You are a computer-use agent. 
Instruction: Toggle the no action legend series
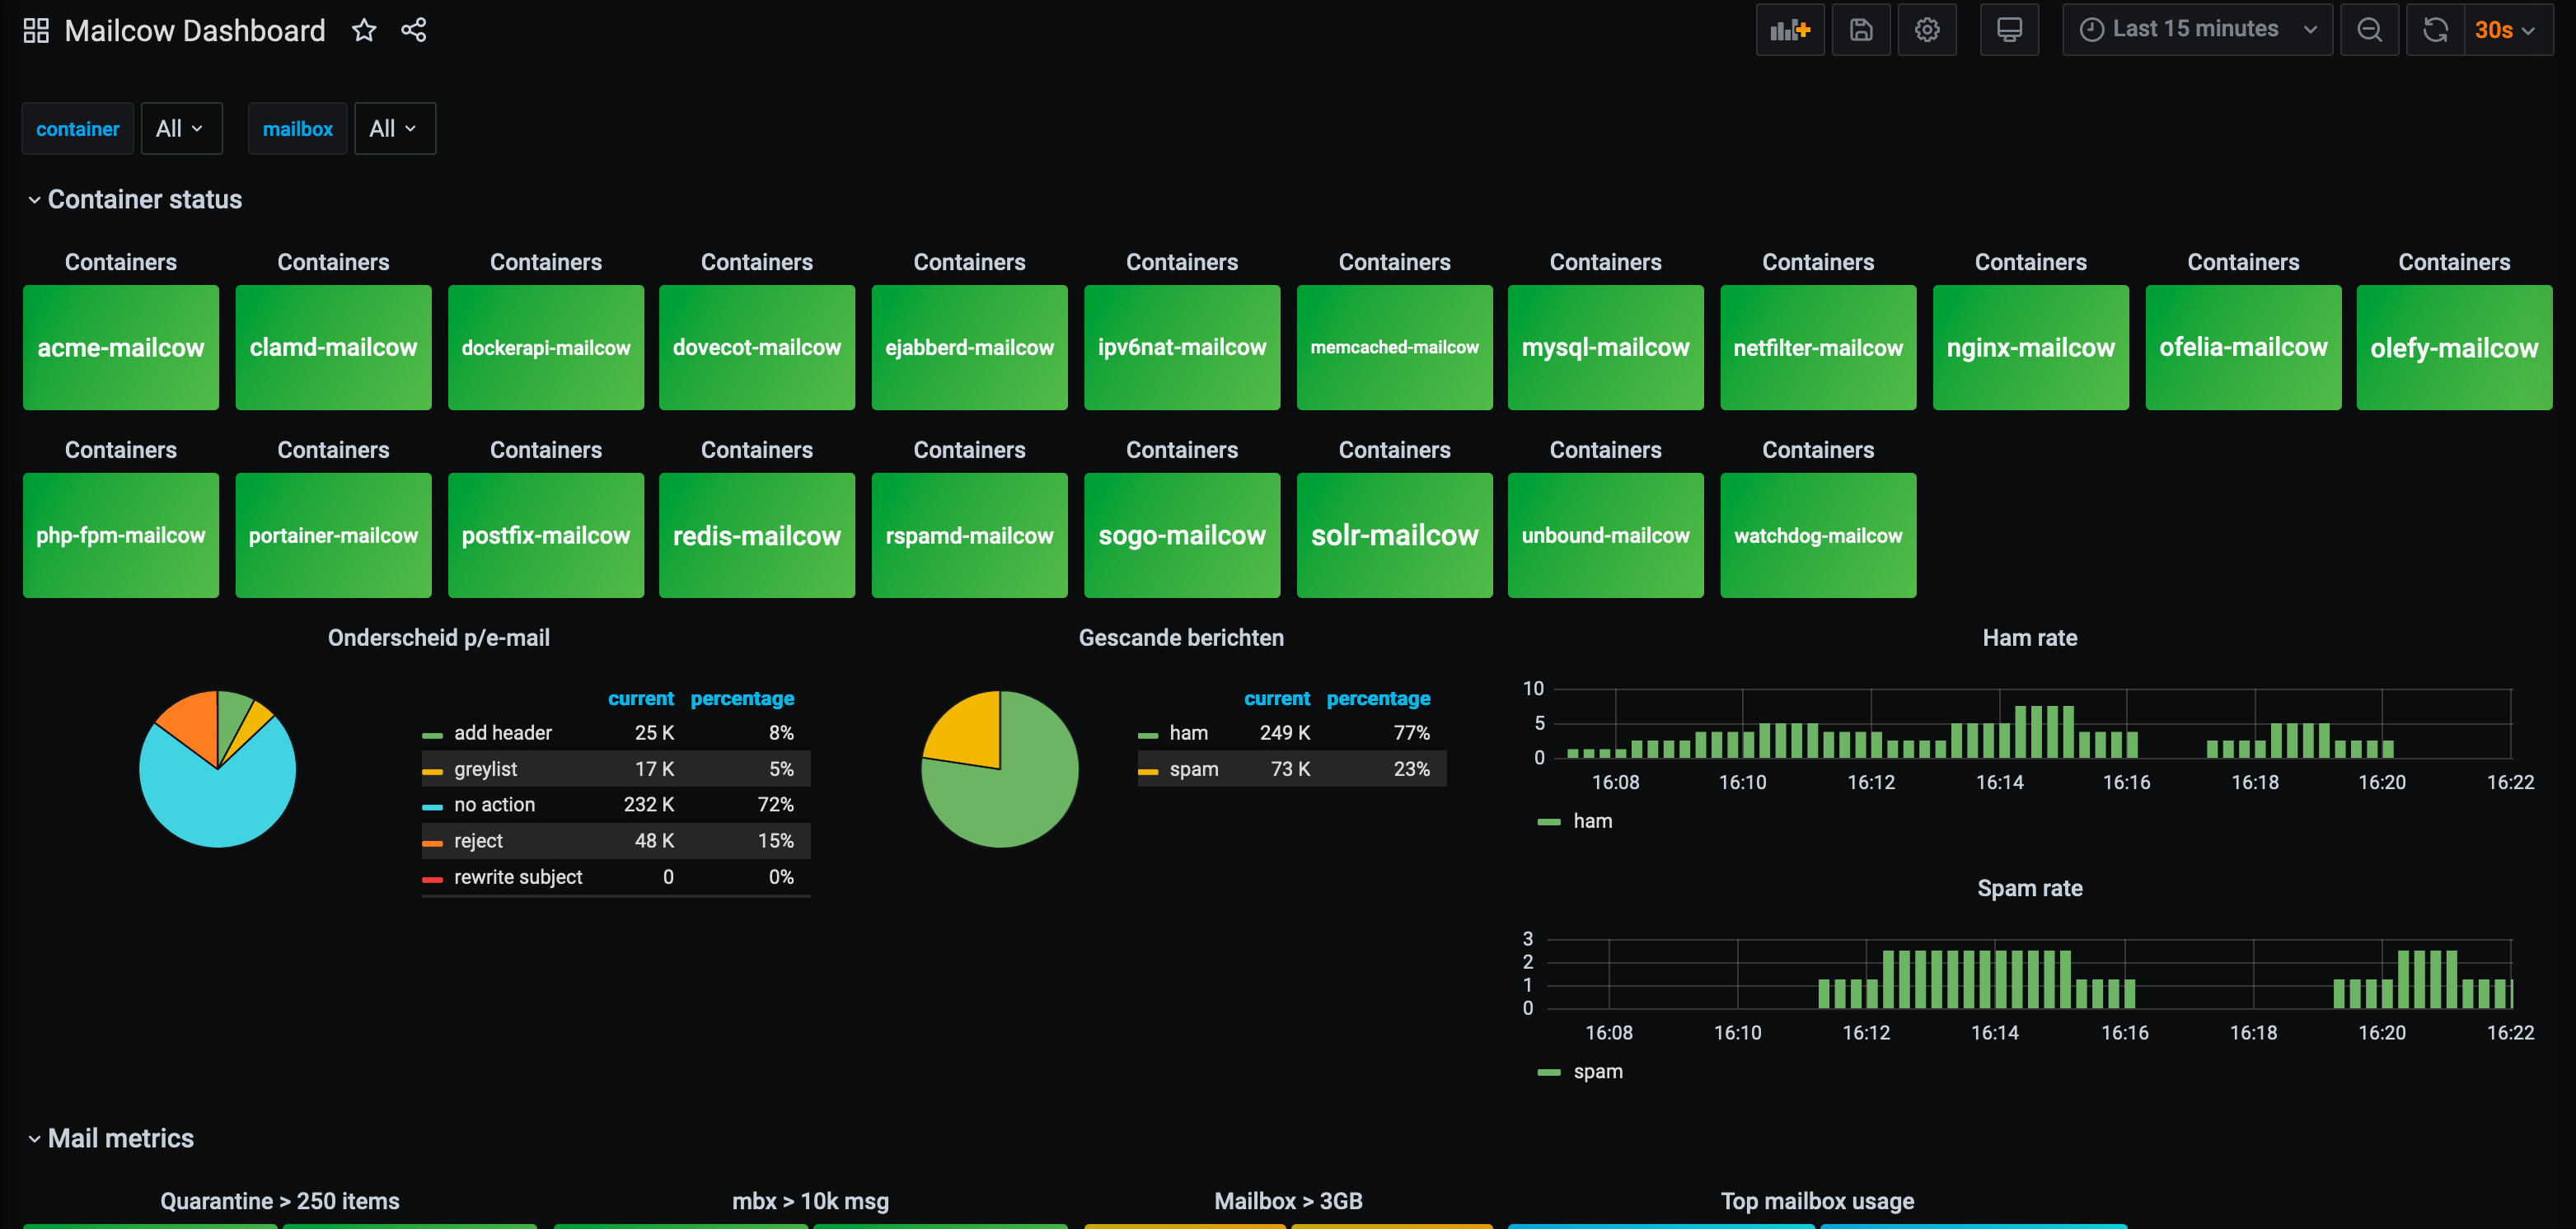[x=494, y=805]
